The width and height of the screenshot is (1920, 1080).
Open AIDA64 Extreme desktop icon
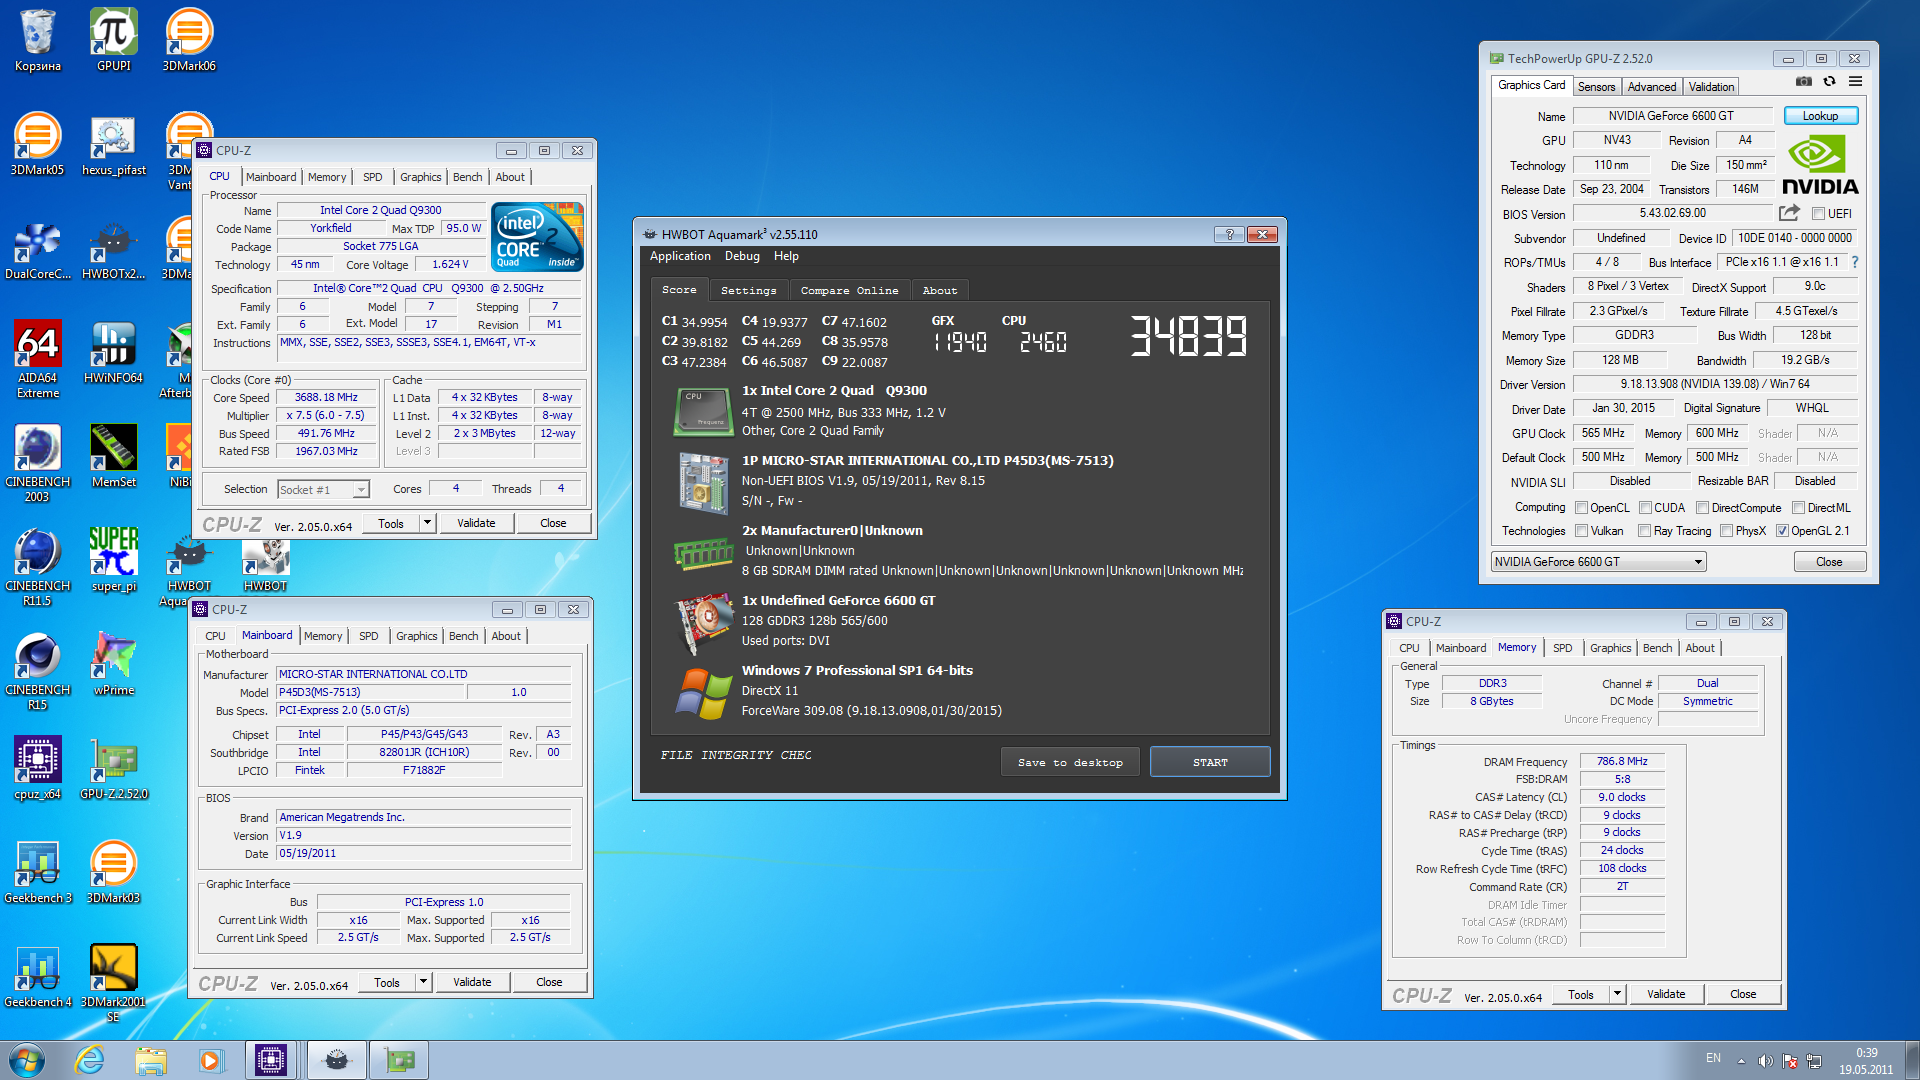tap(37, 358)
